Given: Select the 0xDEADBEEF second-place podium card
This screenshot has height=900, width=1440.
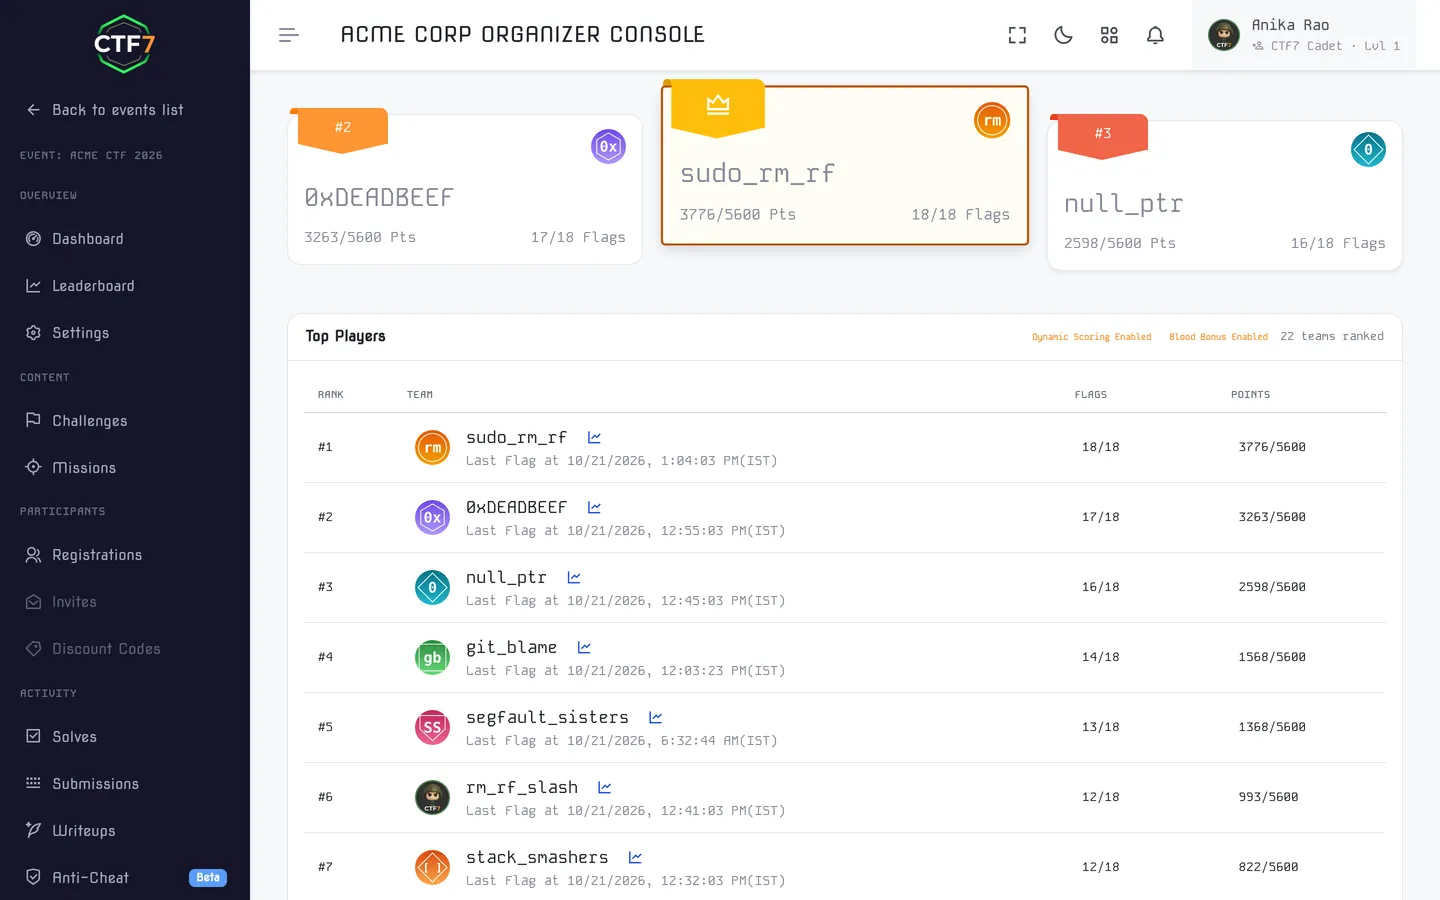Looking at the screenshot, I should click(465, 189).
